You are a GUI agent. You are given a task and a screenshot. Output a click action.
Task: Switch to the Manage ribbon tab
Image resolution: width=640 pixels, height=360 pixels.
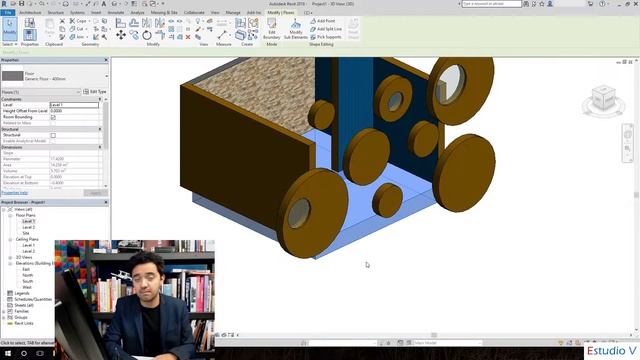233,13
